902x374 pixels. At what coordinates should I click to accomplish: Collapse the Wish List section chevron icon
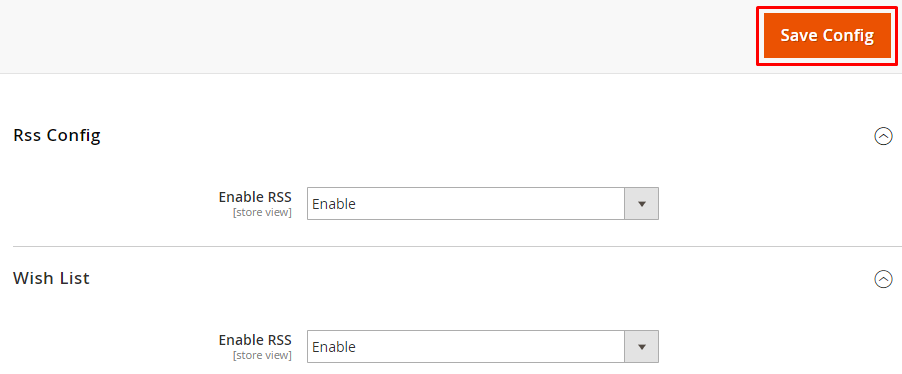(883, 279)
